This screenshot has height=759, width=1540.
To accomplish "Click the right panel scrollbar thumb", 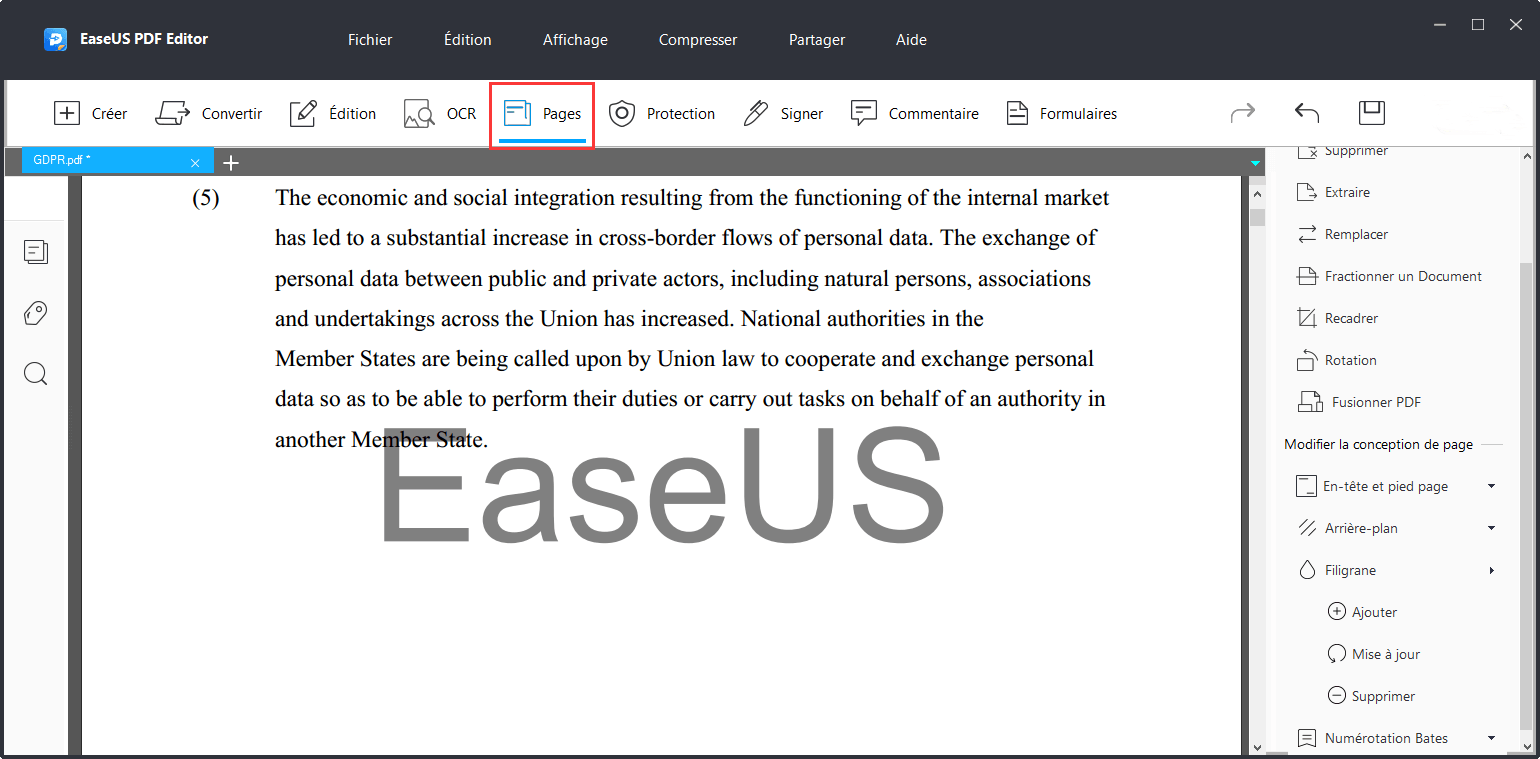I will coord(1526,495).
